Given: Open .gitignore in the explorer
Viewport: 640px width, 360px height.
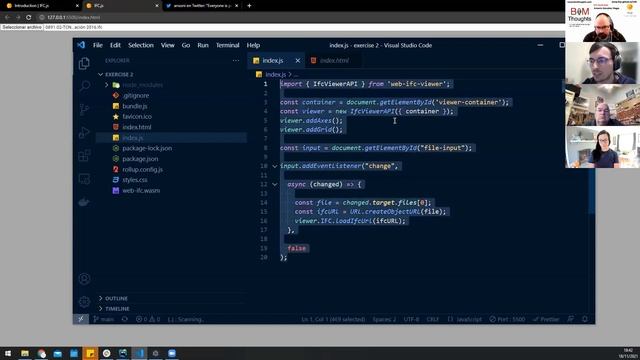Looking at the screenshot, I should pyautogui.click(x=136, y=96).
